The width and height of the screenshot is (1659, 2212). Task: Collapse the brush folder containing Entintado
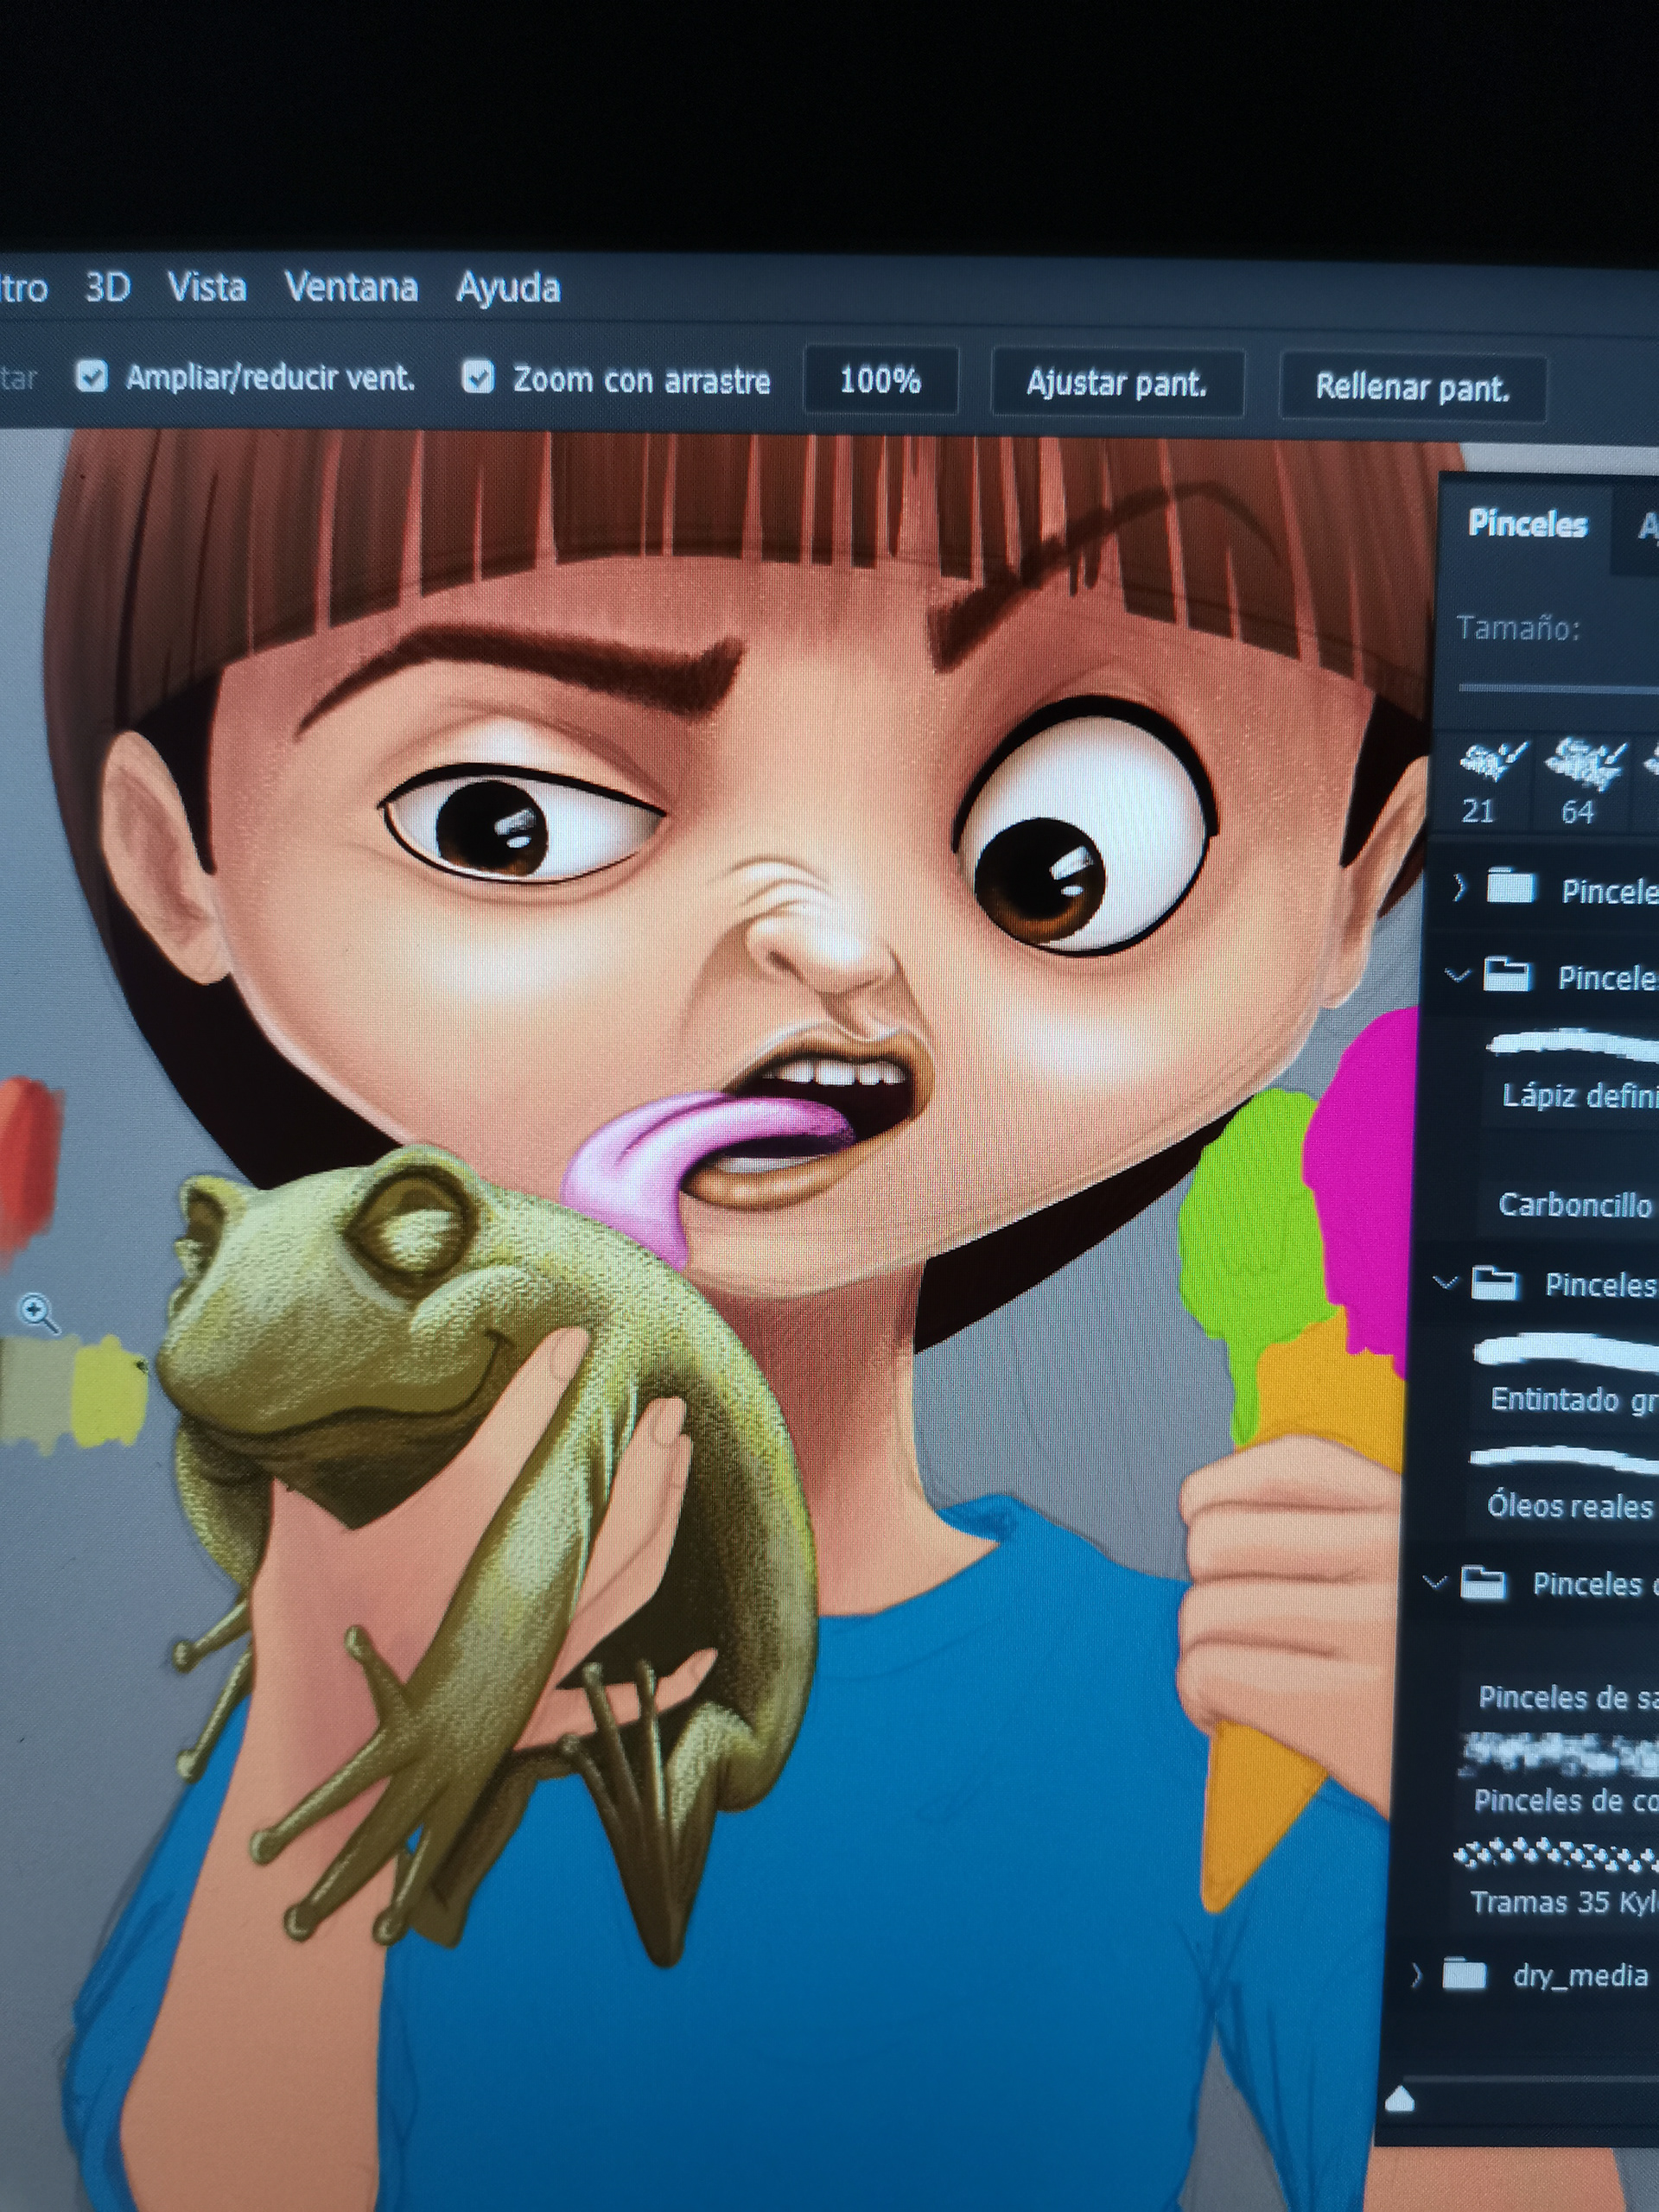(x=1444, y=1281)
